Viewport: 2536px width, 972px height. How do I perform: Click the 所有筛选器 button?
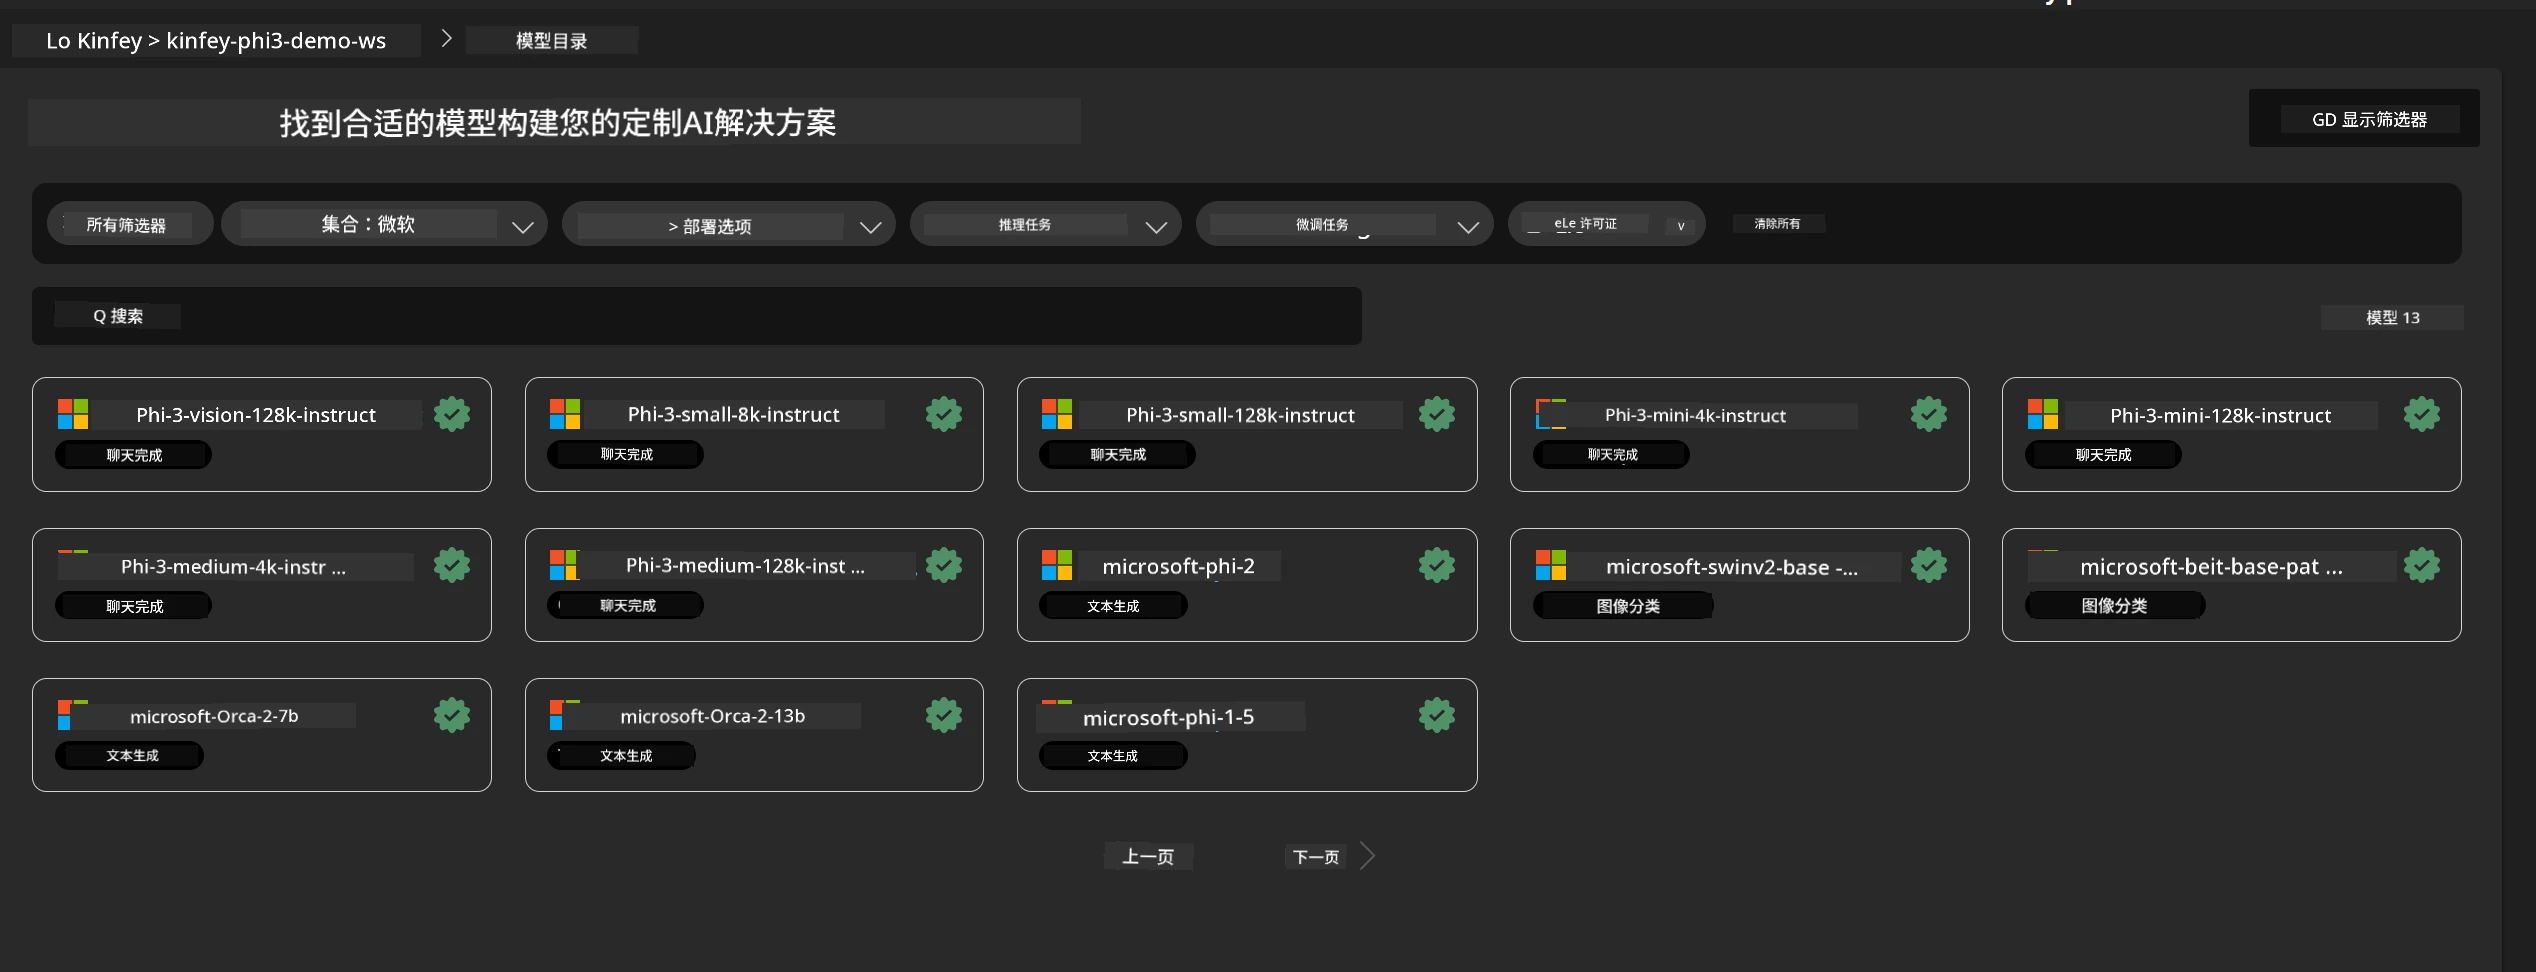130,224
